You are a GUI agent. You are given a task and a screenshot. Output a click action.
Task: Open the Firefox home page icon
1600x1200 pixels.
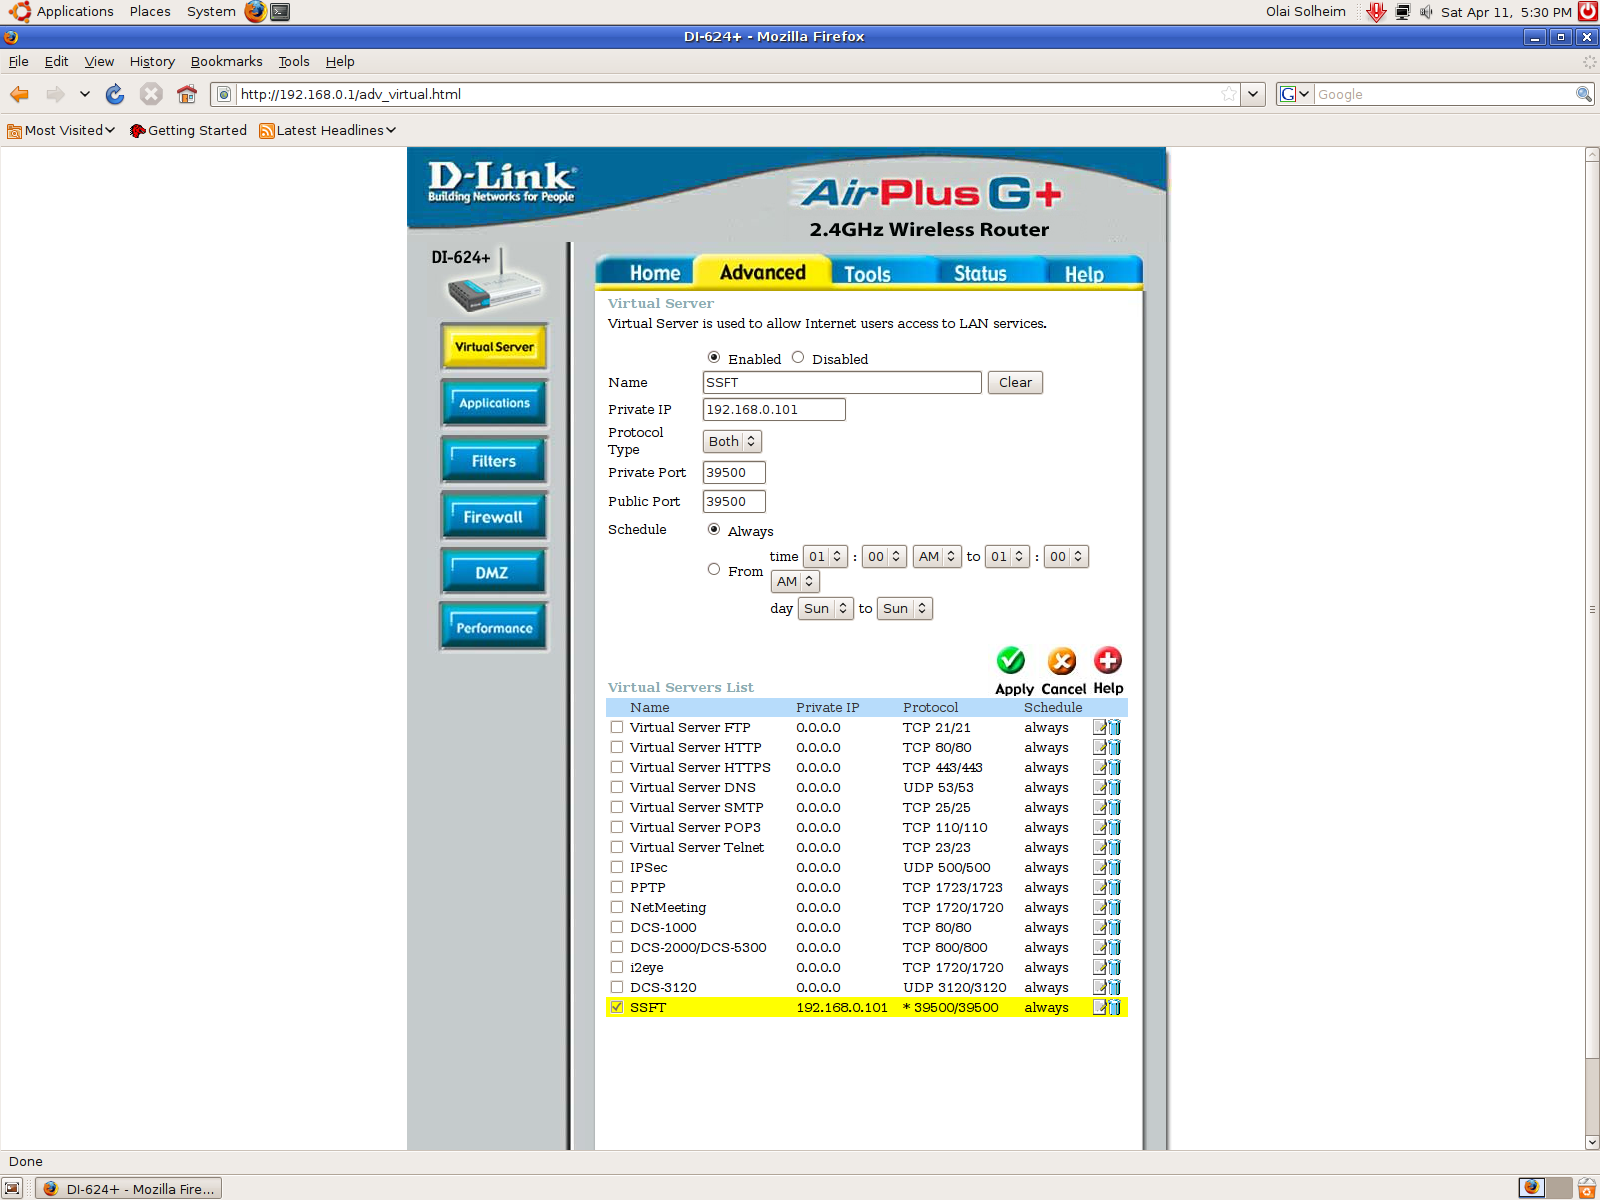(187, 94)
